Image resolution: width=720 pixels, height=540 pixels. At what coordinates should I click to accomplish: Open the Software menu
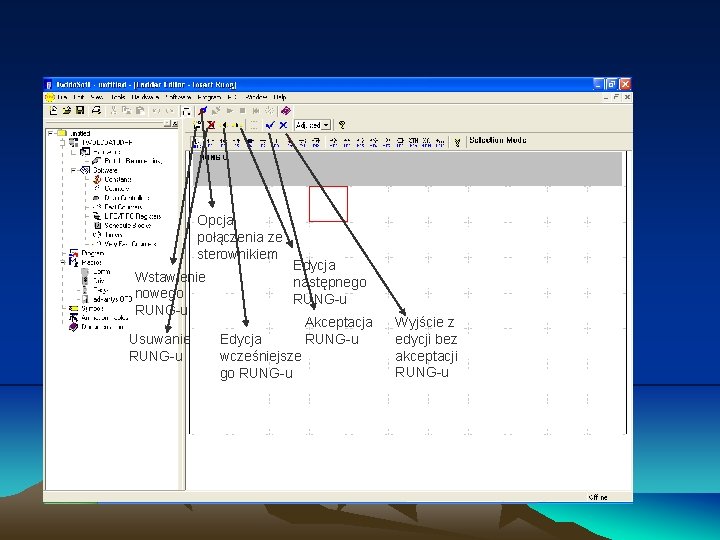(178, 97)
